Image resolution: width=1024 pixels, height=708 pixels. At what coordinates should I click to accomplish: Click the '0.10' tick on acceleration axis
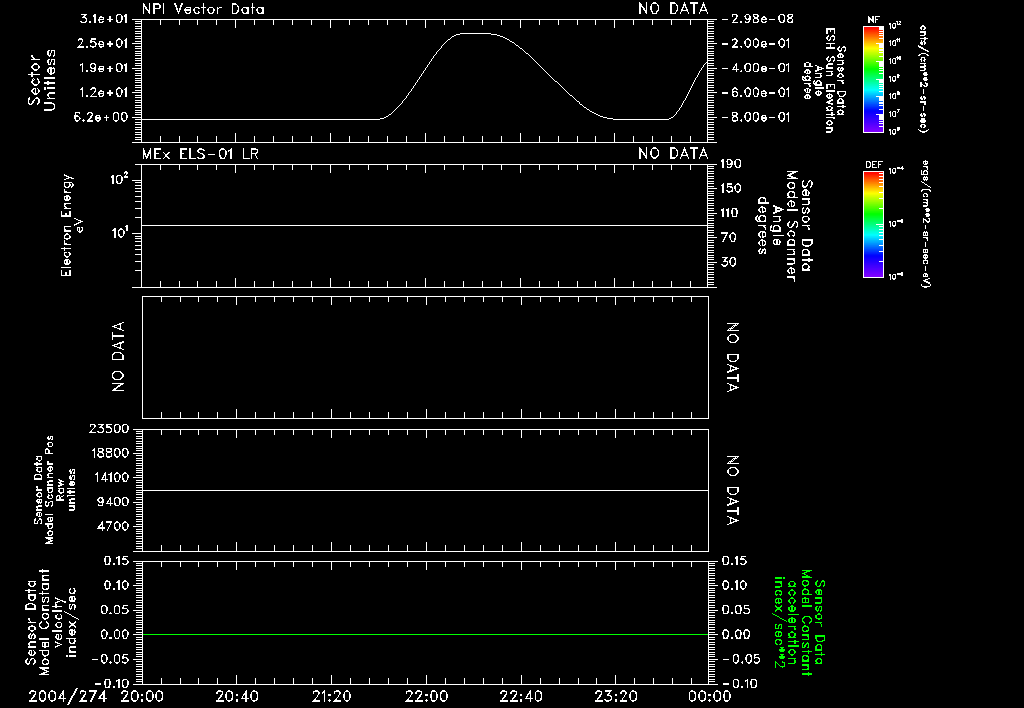[x=735, y=585]
